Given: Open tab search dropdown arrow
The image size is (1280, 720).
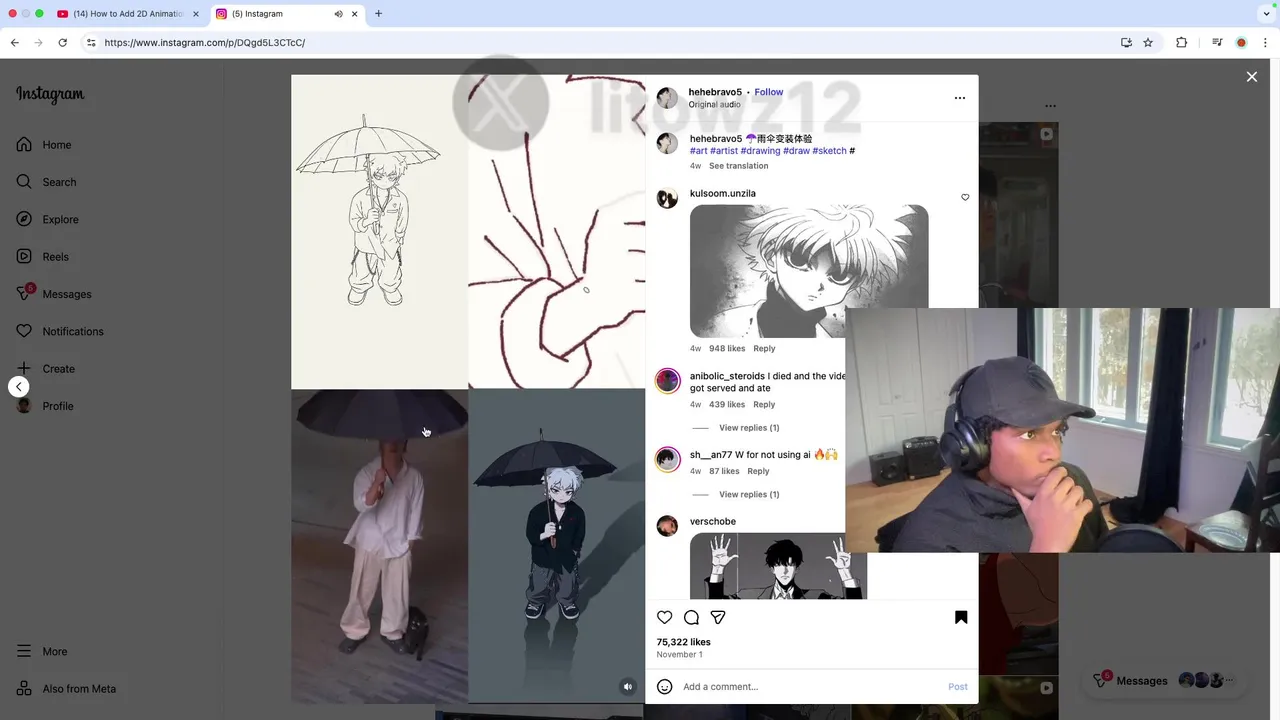Looking at the screenshot, I should pyautogui.click(x=1267, y=14).
